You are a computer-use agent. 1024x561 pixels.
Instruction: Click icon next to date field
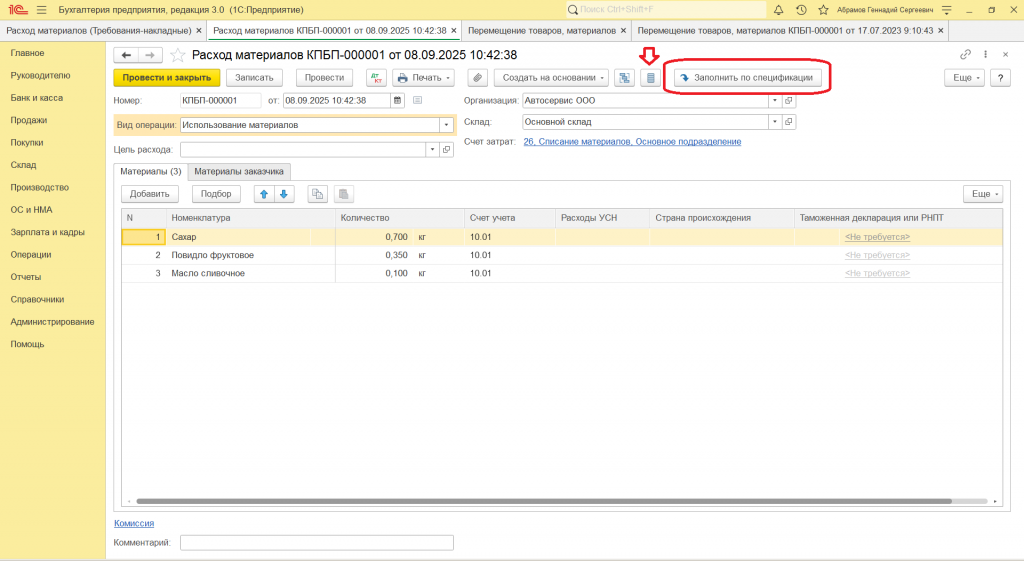(417, 101)
